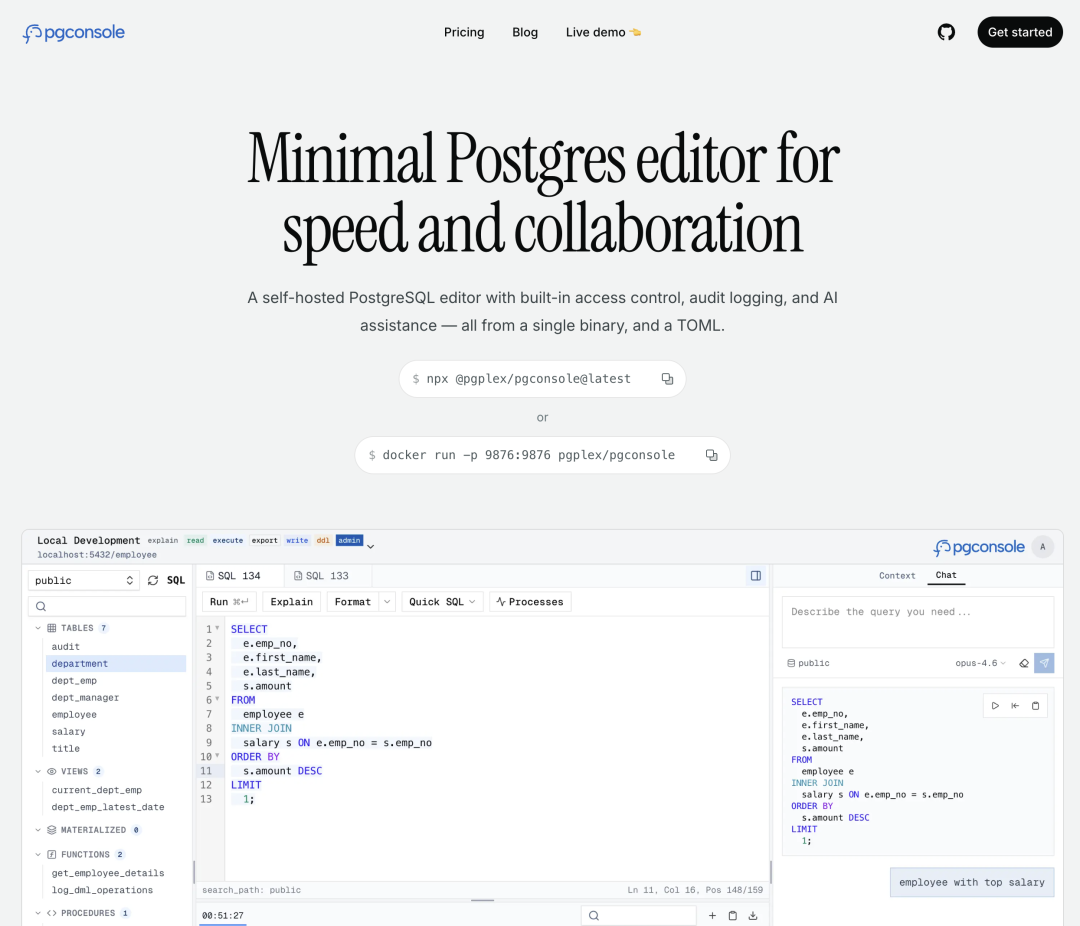Click the schema refresh icon

point(153,581)
